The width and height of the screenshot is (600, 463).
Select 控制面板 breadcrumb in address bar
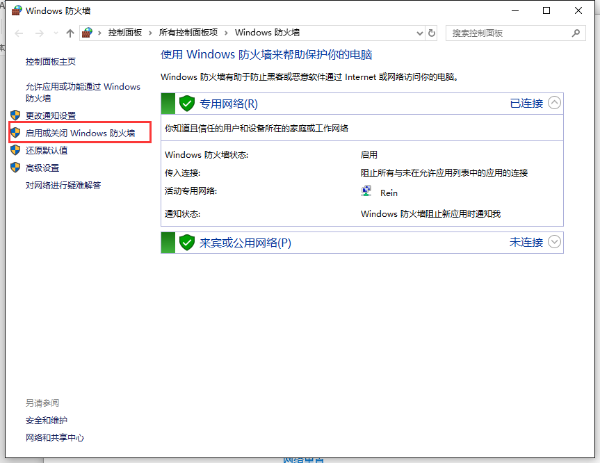click(x=125, y=33)
